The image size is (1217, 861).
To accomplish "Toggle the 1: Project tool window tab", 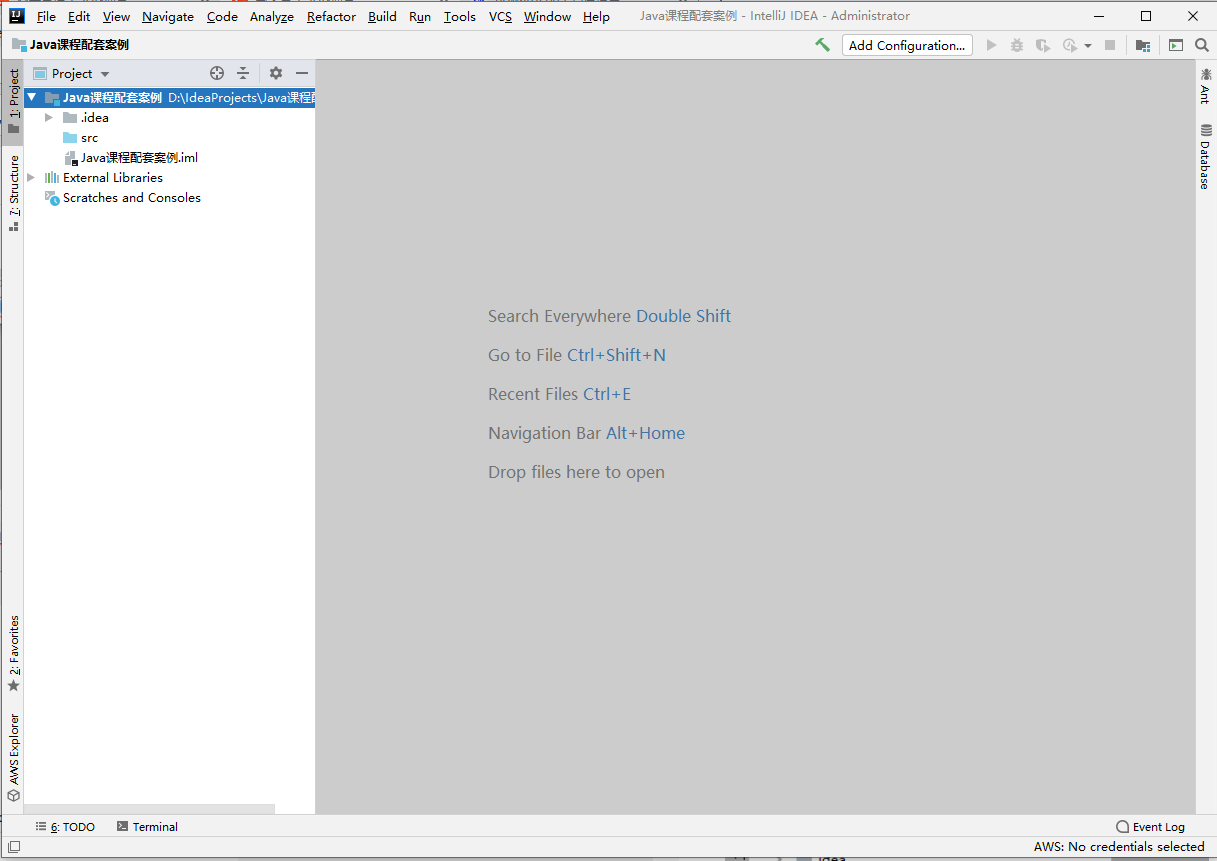I will coord(13,102).
